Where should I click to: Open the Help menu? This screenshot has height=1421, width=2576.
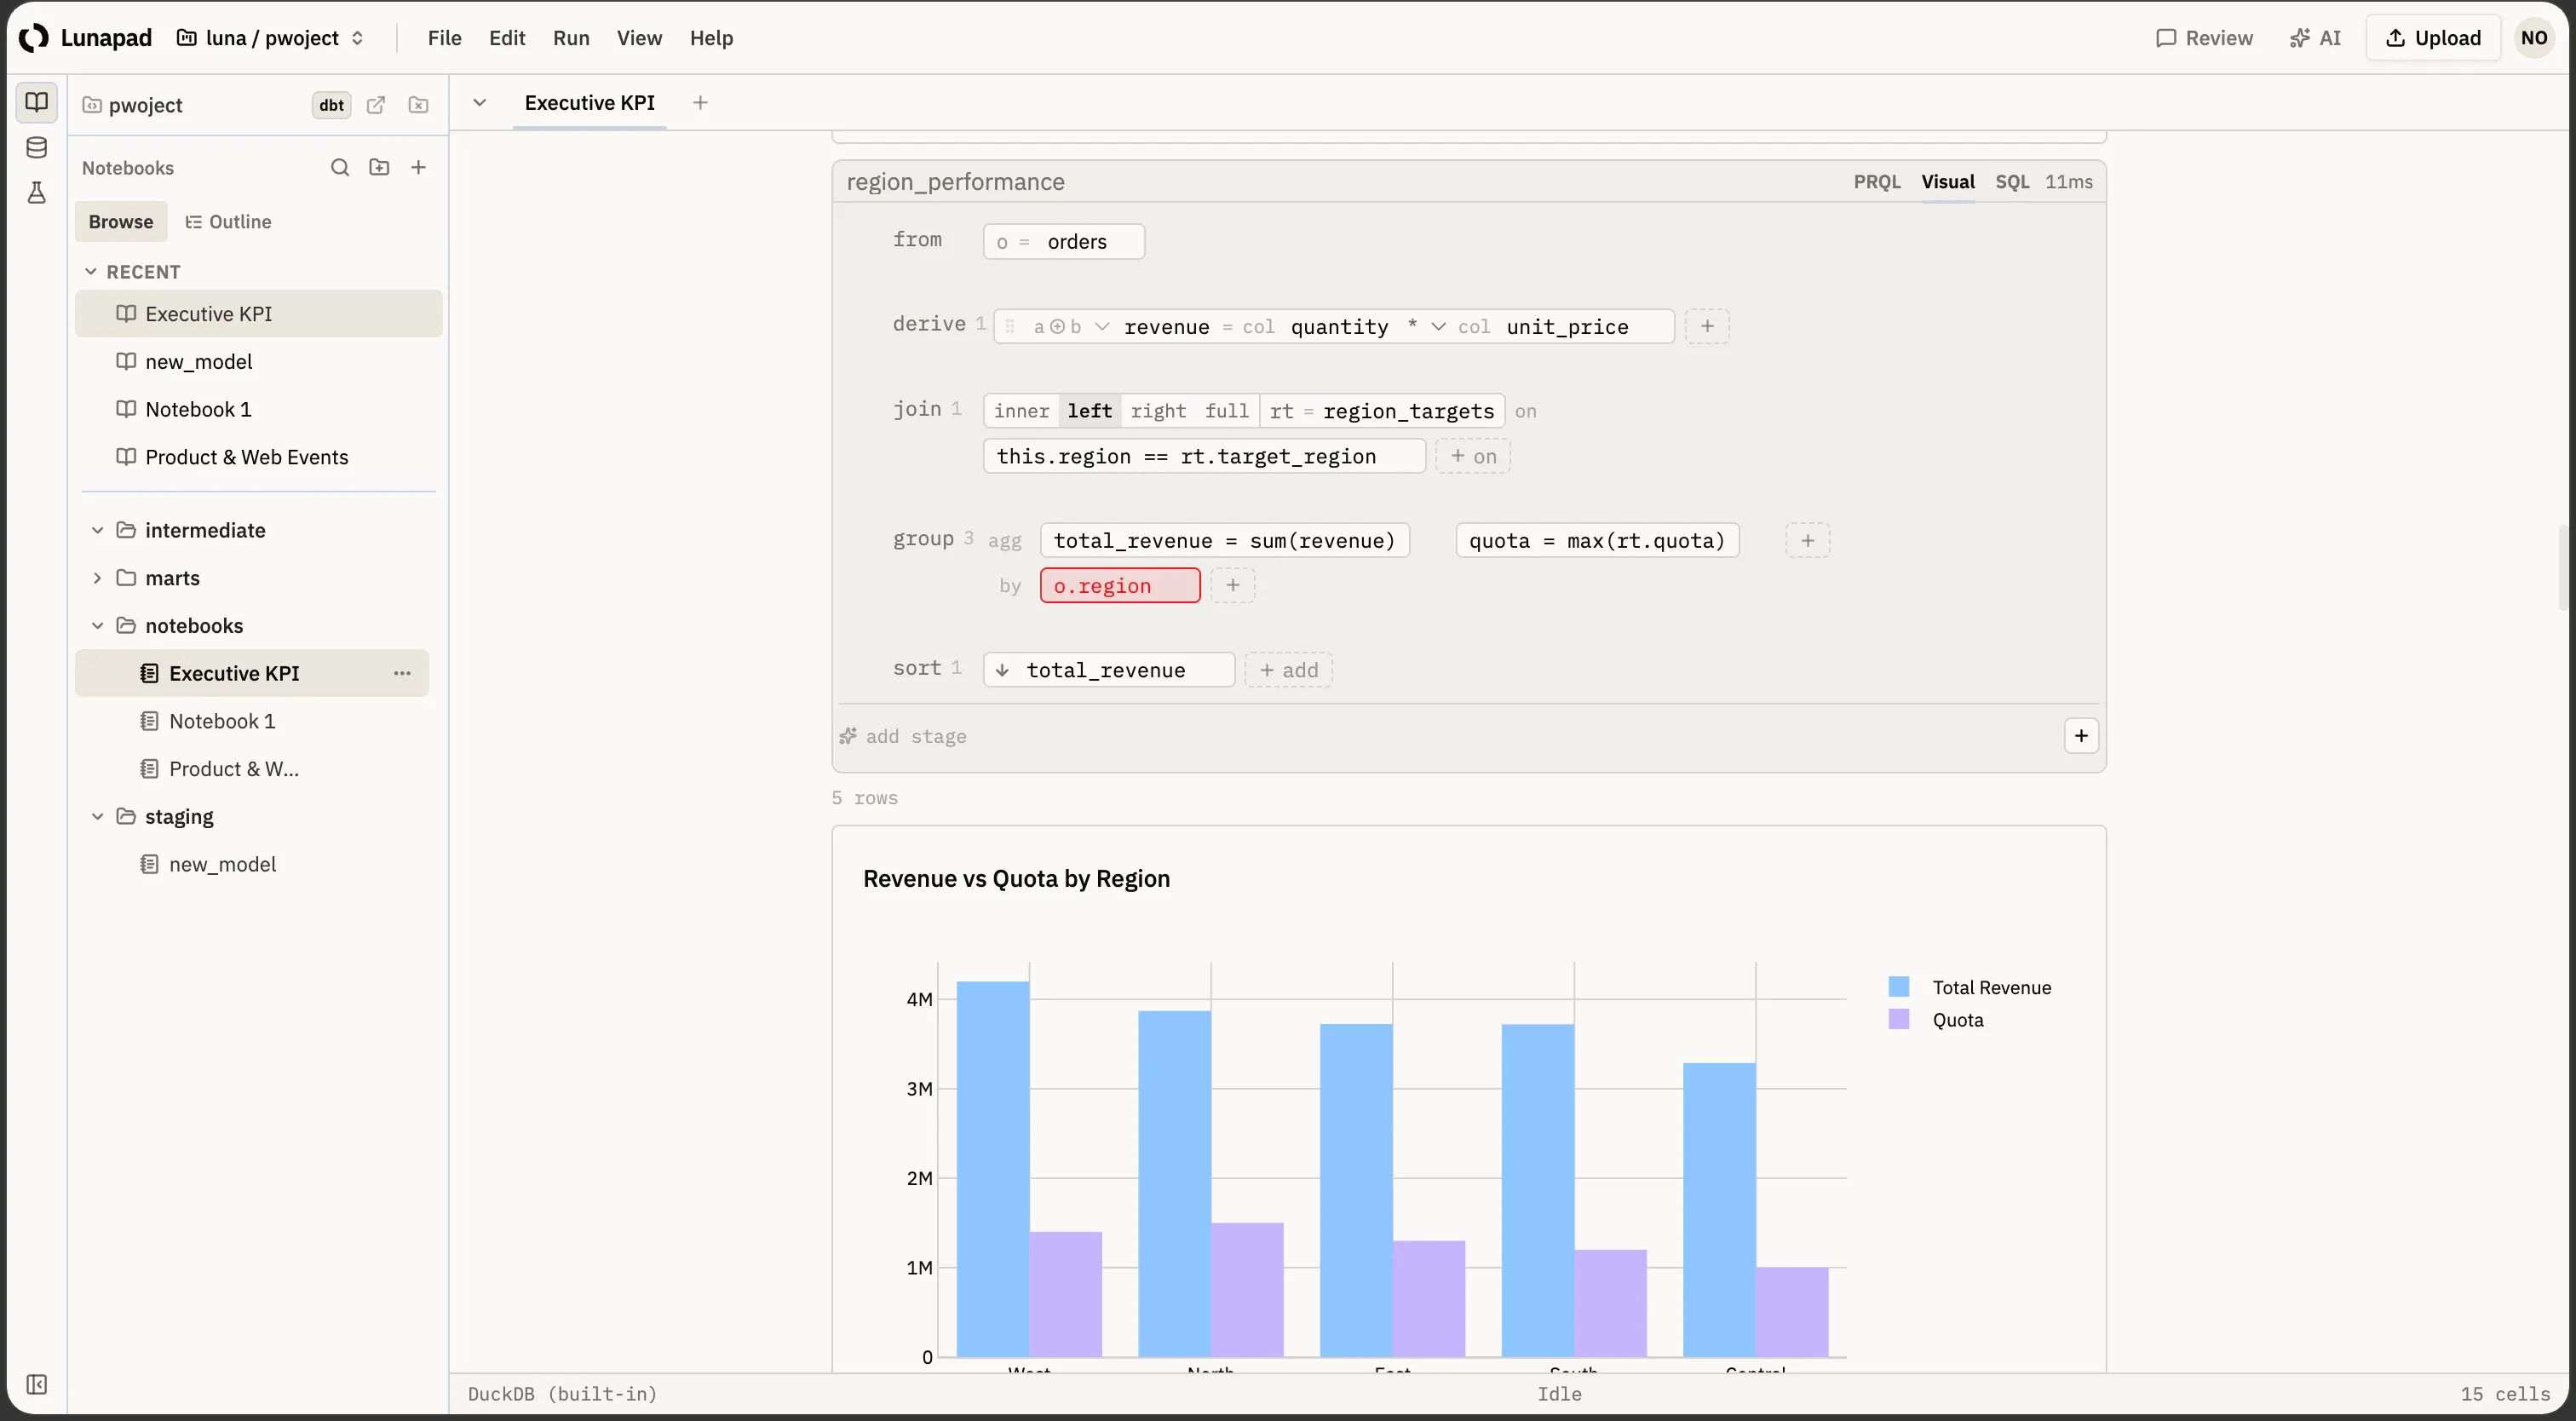pyautogui.click(x=711, y=38)
